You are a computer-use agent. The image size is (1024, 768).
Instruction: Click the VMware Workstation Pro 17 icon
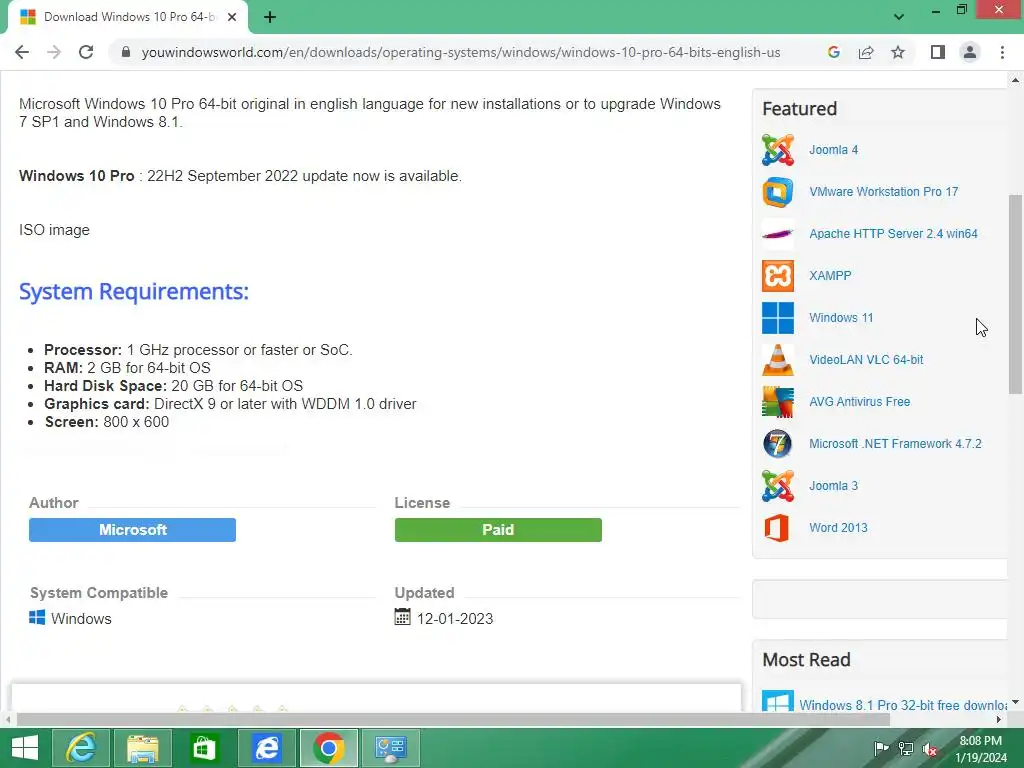pyautogui.click(x=778, y=192)
